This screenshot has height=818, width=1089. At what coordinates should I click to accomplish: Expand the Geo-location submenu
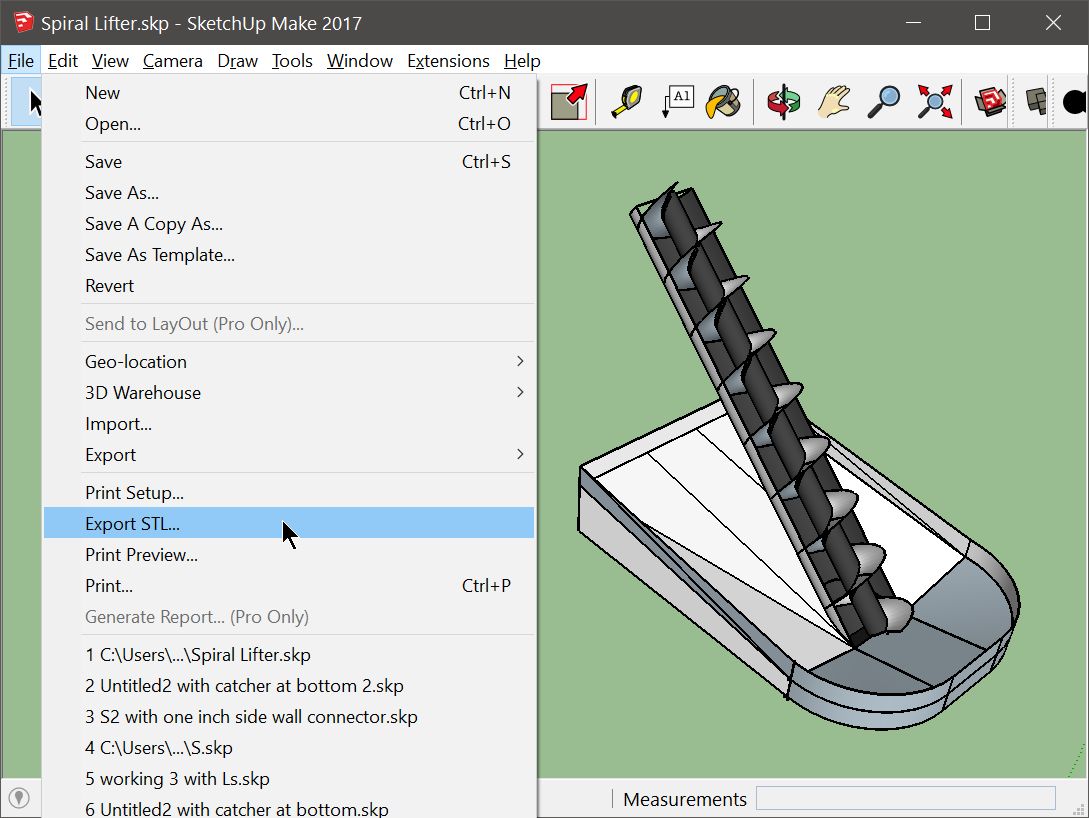pos(289,362)
